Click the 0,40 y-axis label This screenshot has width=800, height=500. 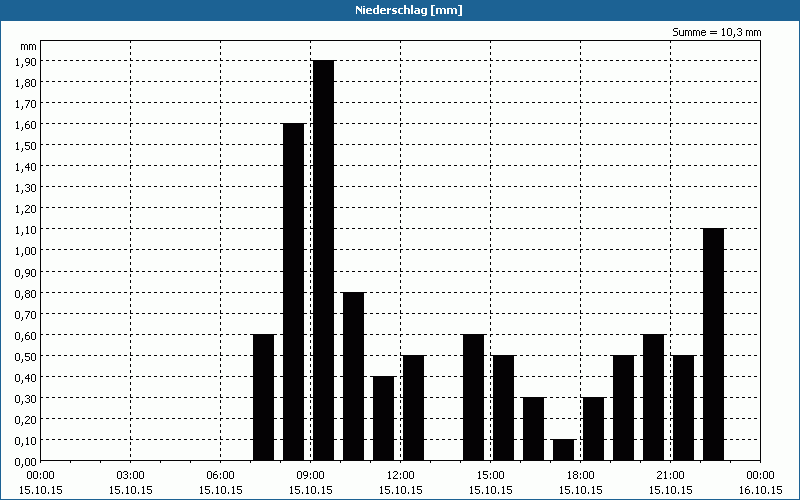(x=27, y=377)
